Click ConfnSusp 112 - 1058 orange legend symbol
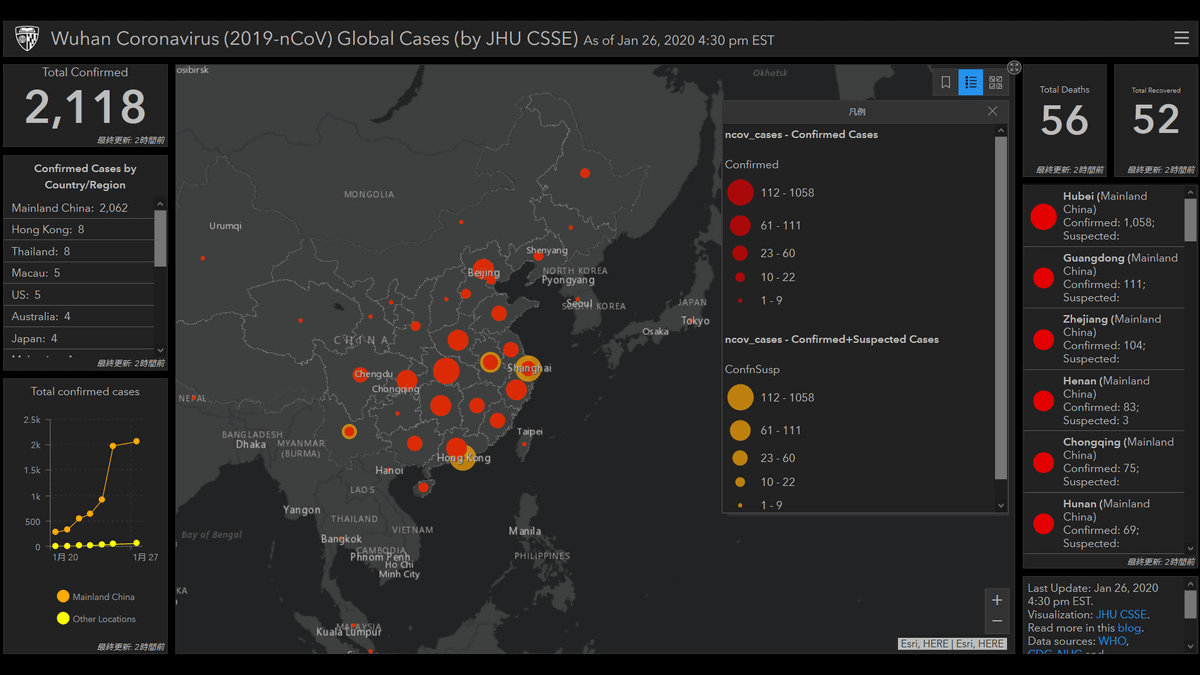The image size is (1200, 675). pos(740,397)
